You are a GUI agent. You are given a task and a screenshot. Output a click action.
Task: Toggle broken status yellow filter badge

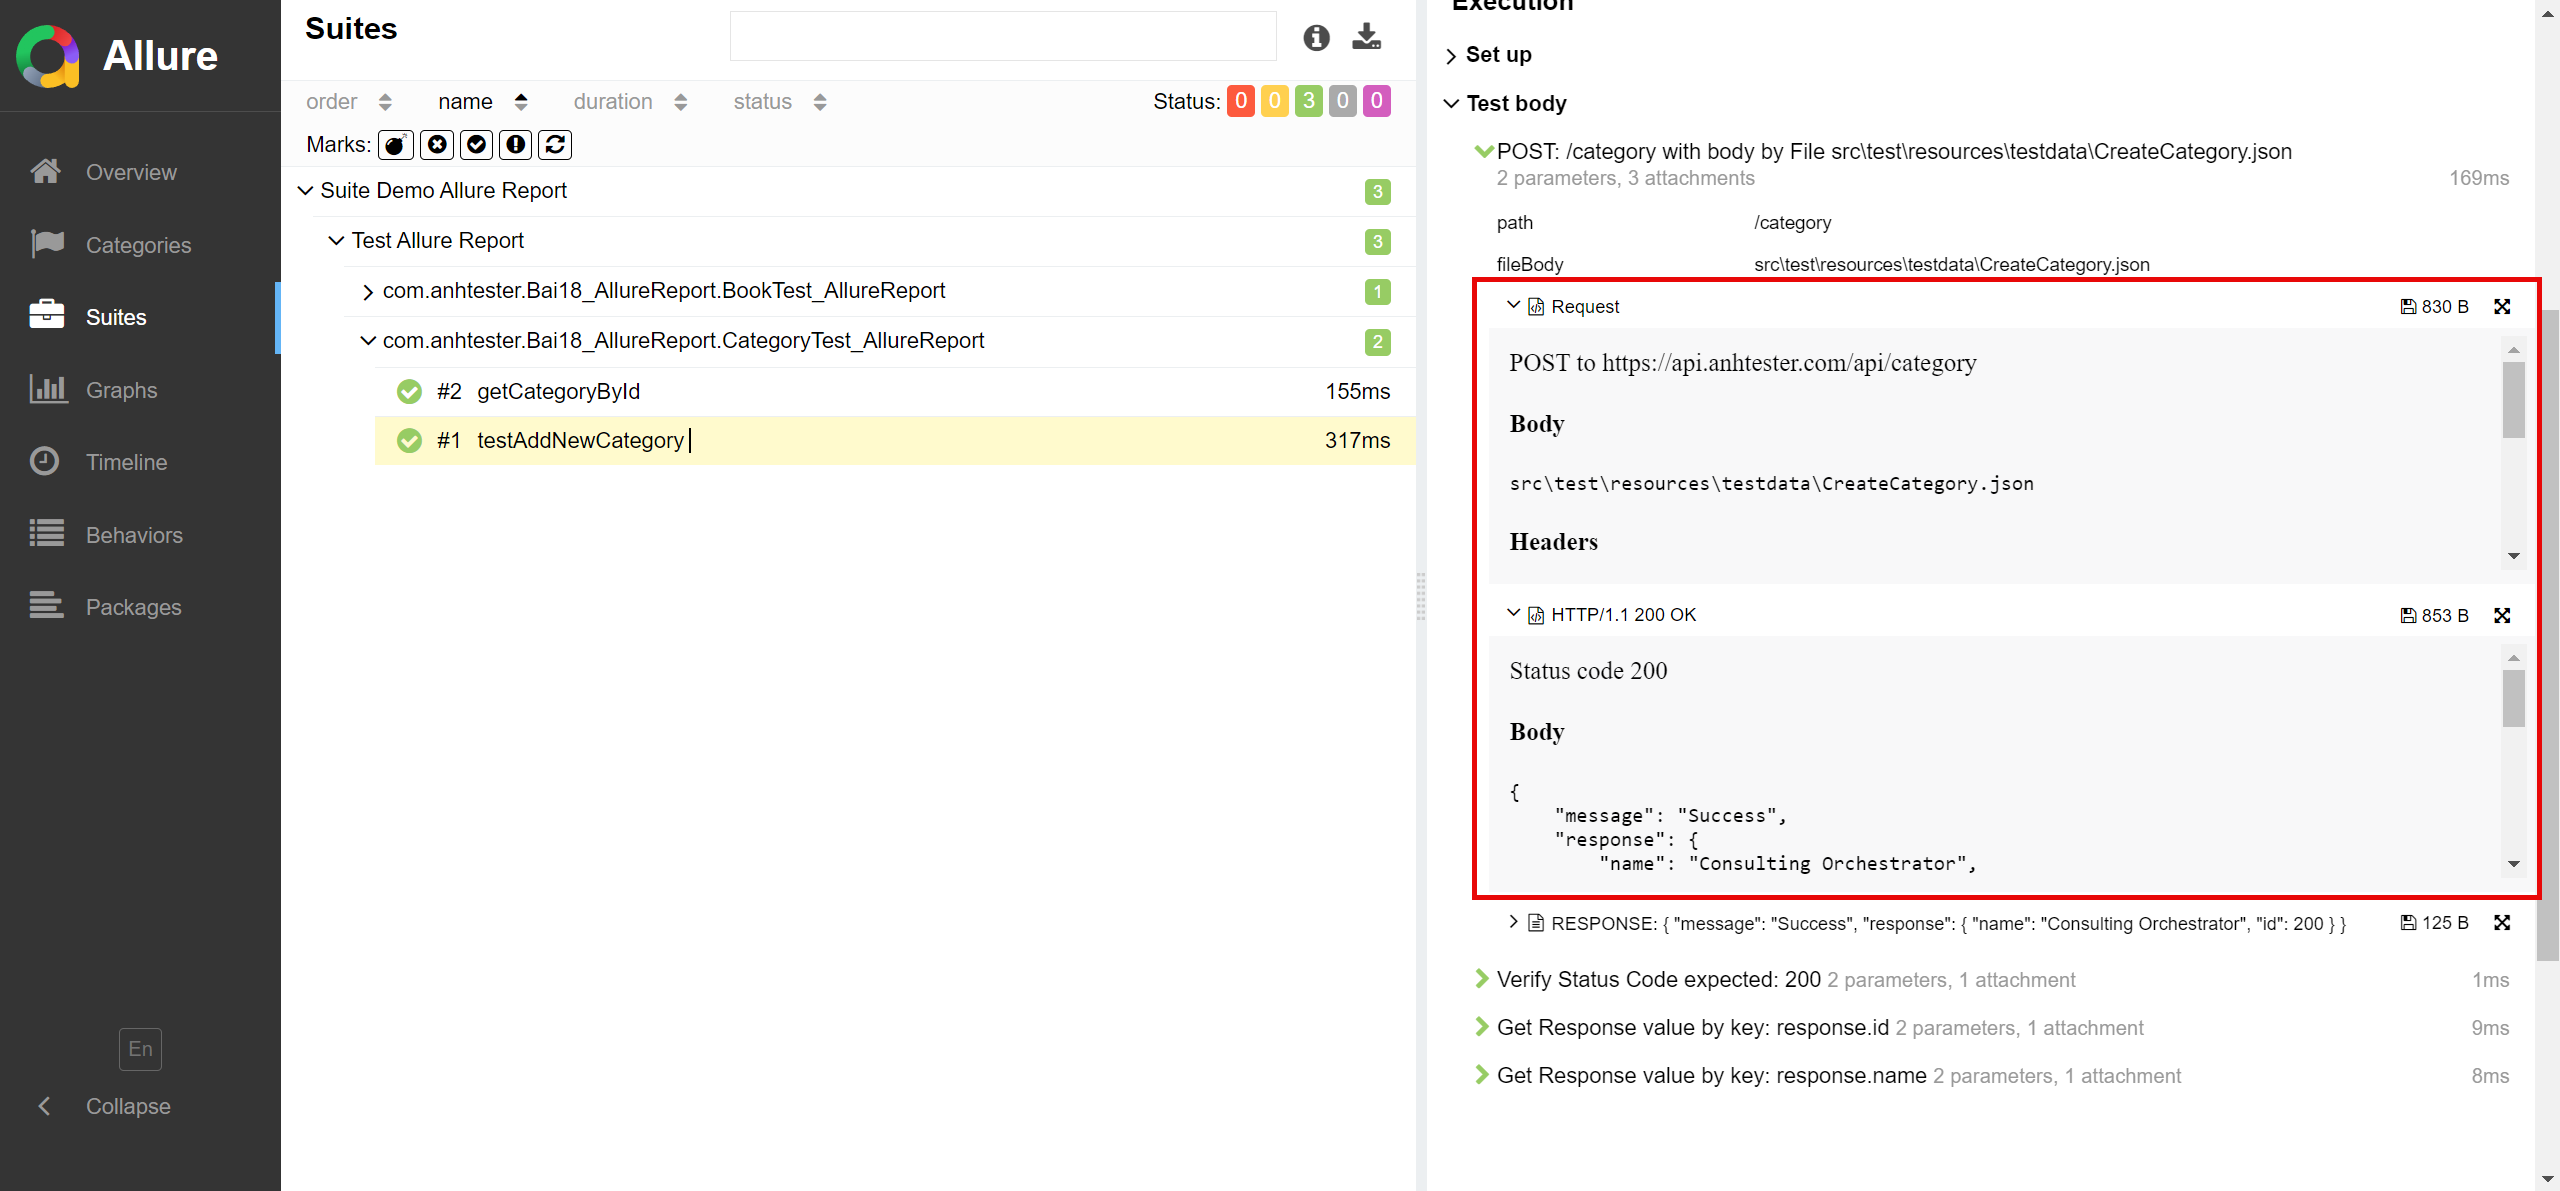coord(1275,101)
